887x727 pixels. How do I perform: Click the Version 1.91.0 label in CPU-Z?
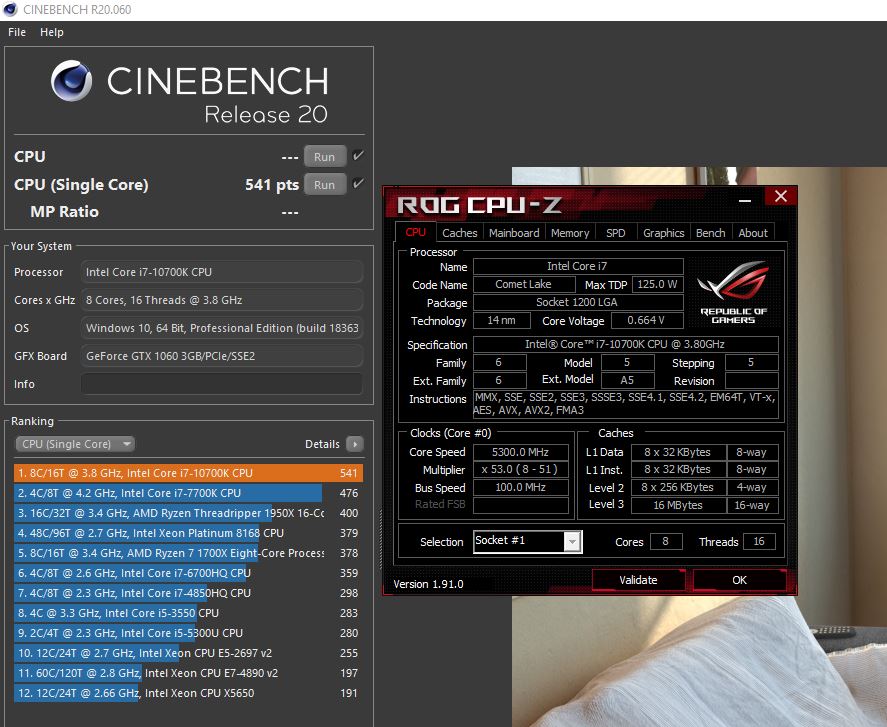[428, 584]
